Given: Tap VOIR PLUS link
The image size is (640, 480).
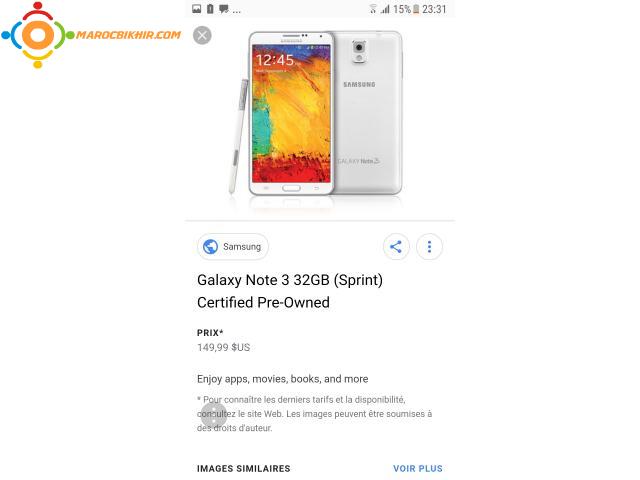Looking at the screenshot, I should click(x=418, y=469).
